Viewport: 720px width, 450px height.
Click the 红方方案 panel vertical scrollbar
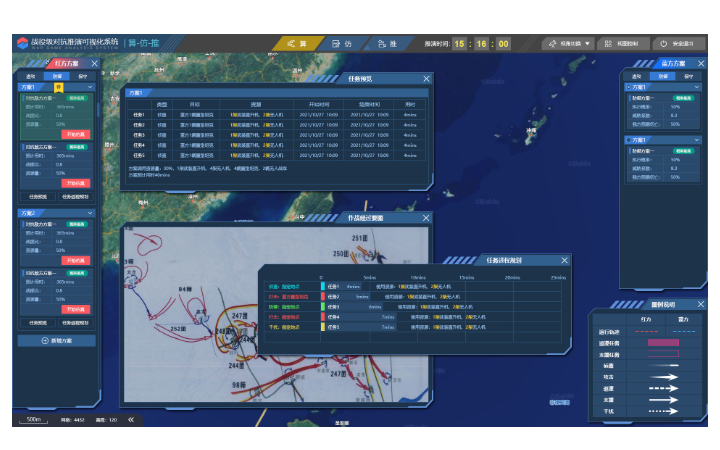pyautogui.click(x=98, y=110)
